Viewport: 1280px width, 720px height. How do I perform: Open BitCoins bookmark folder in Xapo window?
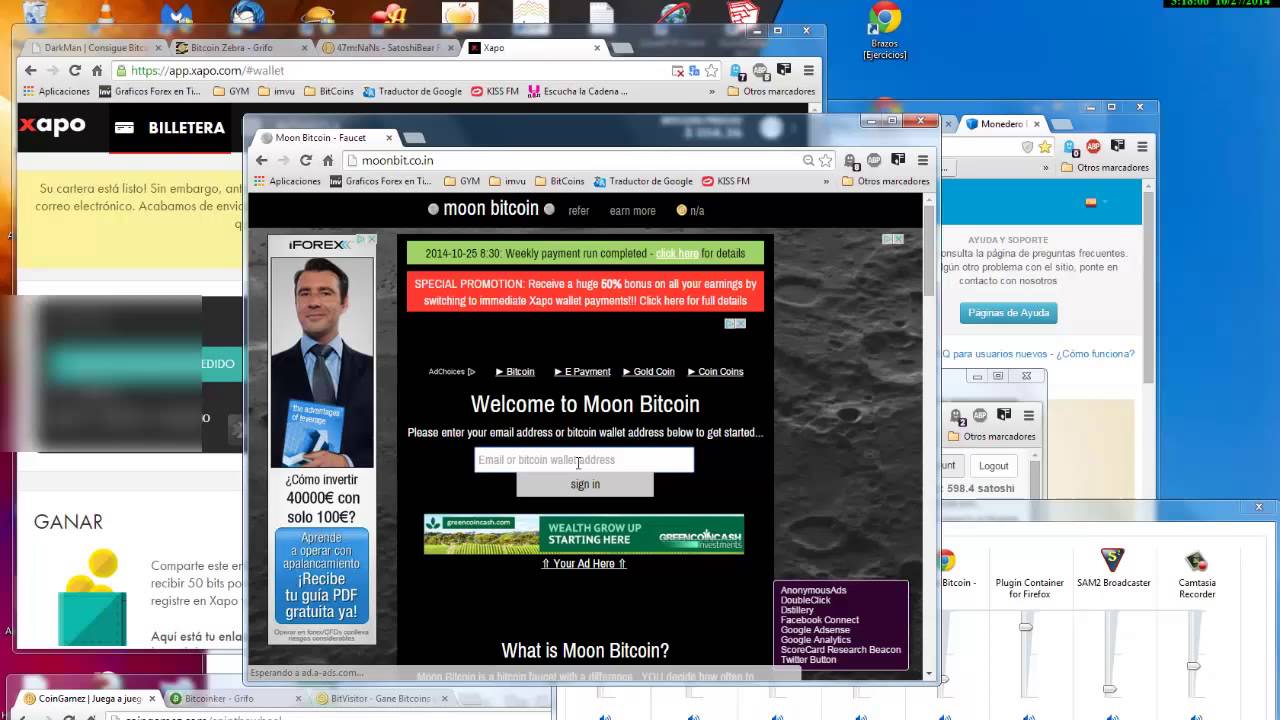pyautogui.click(x=329, y=91)
